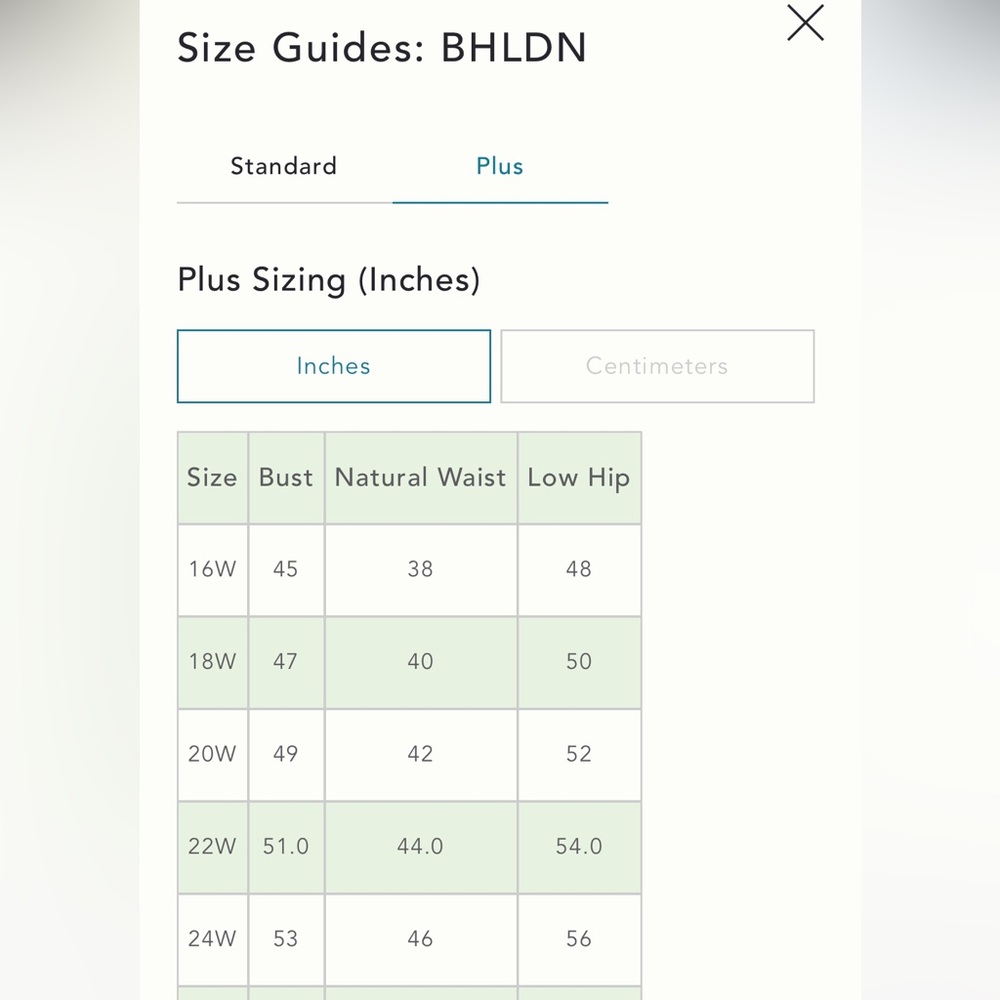
Task: Click bust value 49 for 20W
Action: pos(286,754)
